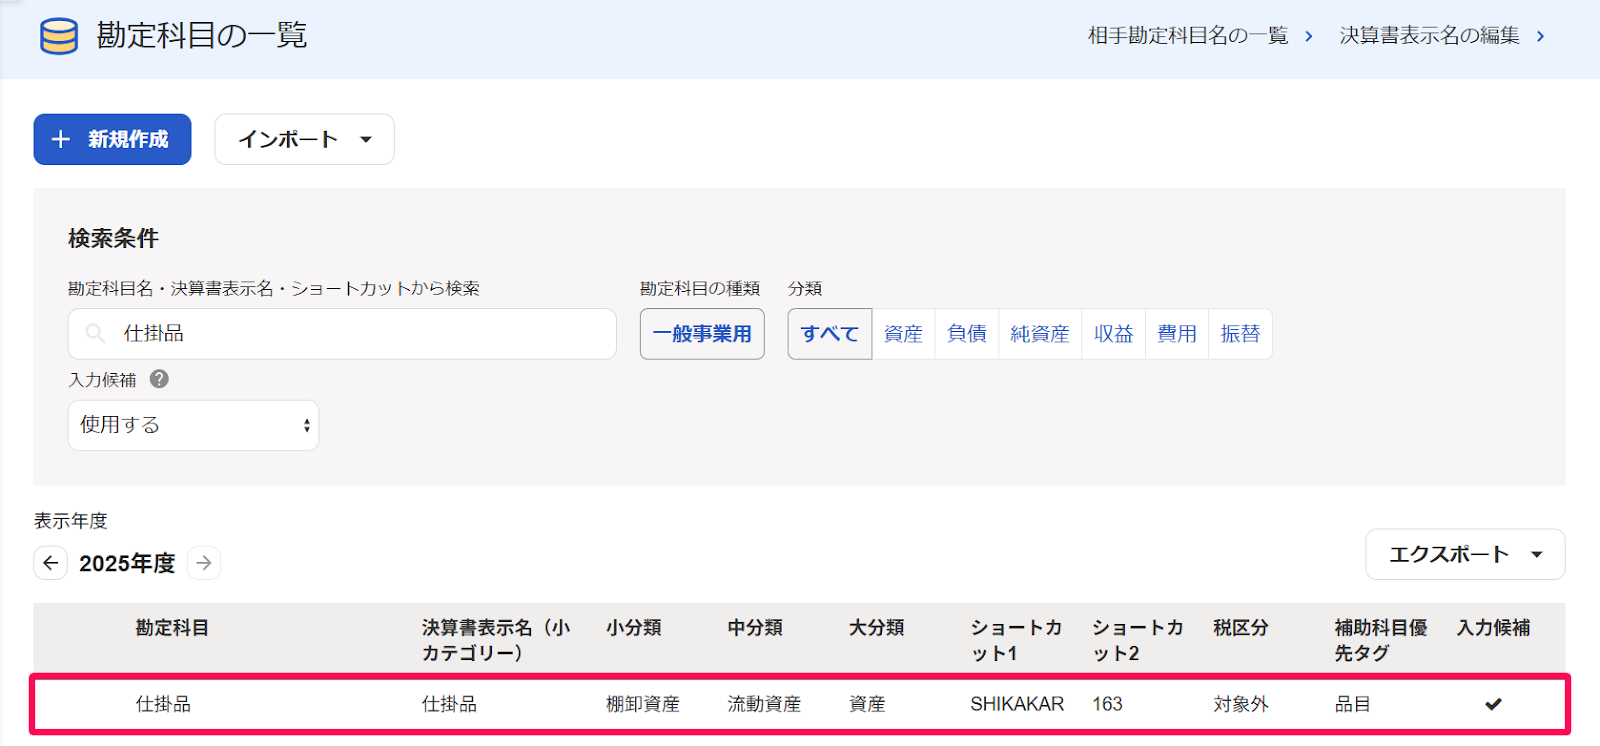
Task: Click the 大分類 column header
Action: pos(877,628)
